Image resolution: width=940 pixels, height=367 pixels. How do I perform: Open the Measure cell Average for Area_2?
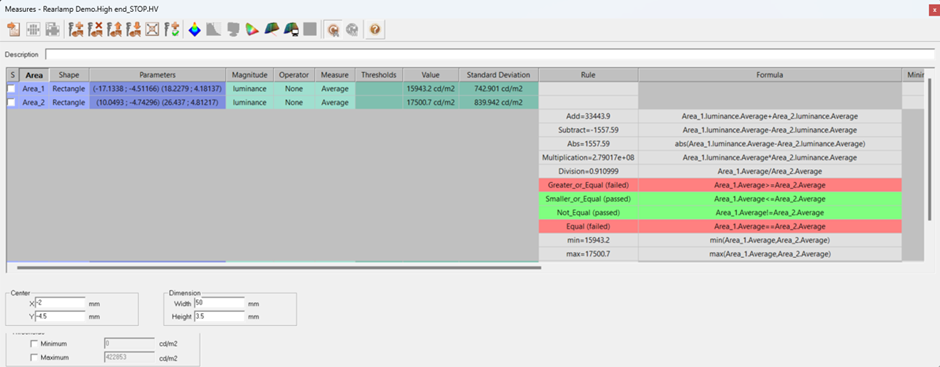[x=335, y=103]
